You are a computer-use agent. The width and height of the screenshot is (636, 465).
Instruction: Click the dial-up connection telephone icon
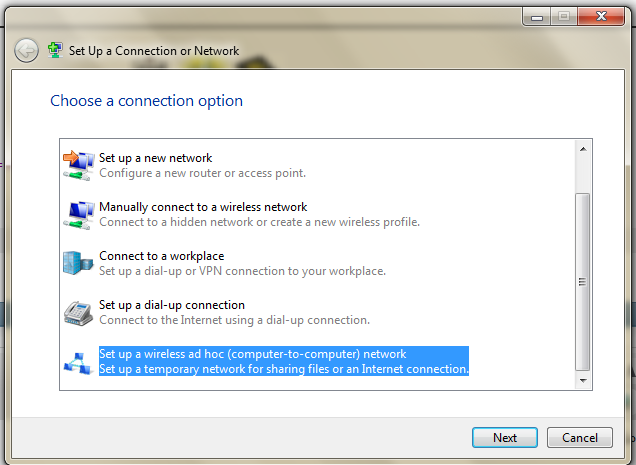(78, 312)
